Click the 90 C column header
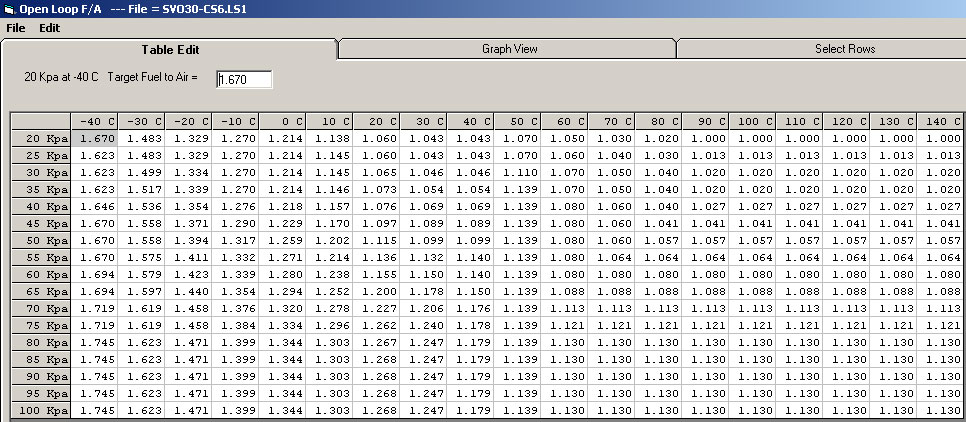 click(x=706, y=121)
